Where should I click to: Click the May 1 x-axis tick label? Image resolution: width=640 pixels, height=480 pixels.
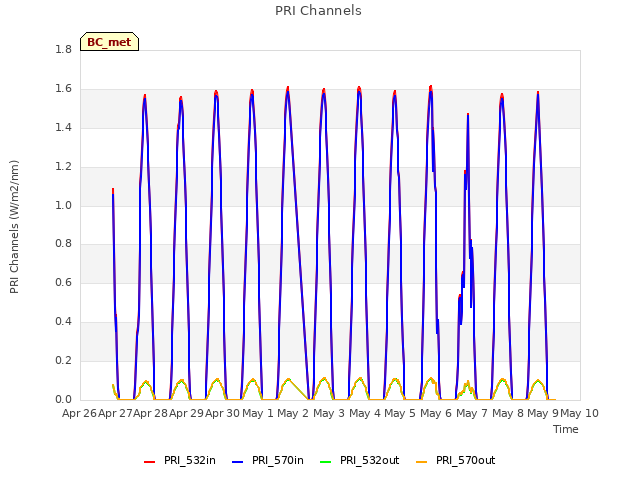click(x=258, y=413)
